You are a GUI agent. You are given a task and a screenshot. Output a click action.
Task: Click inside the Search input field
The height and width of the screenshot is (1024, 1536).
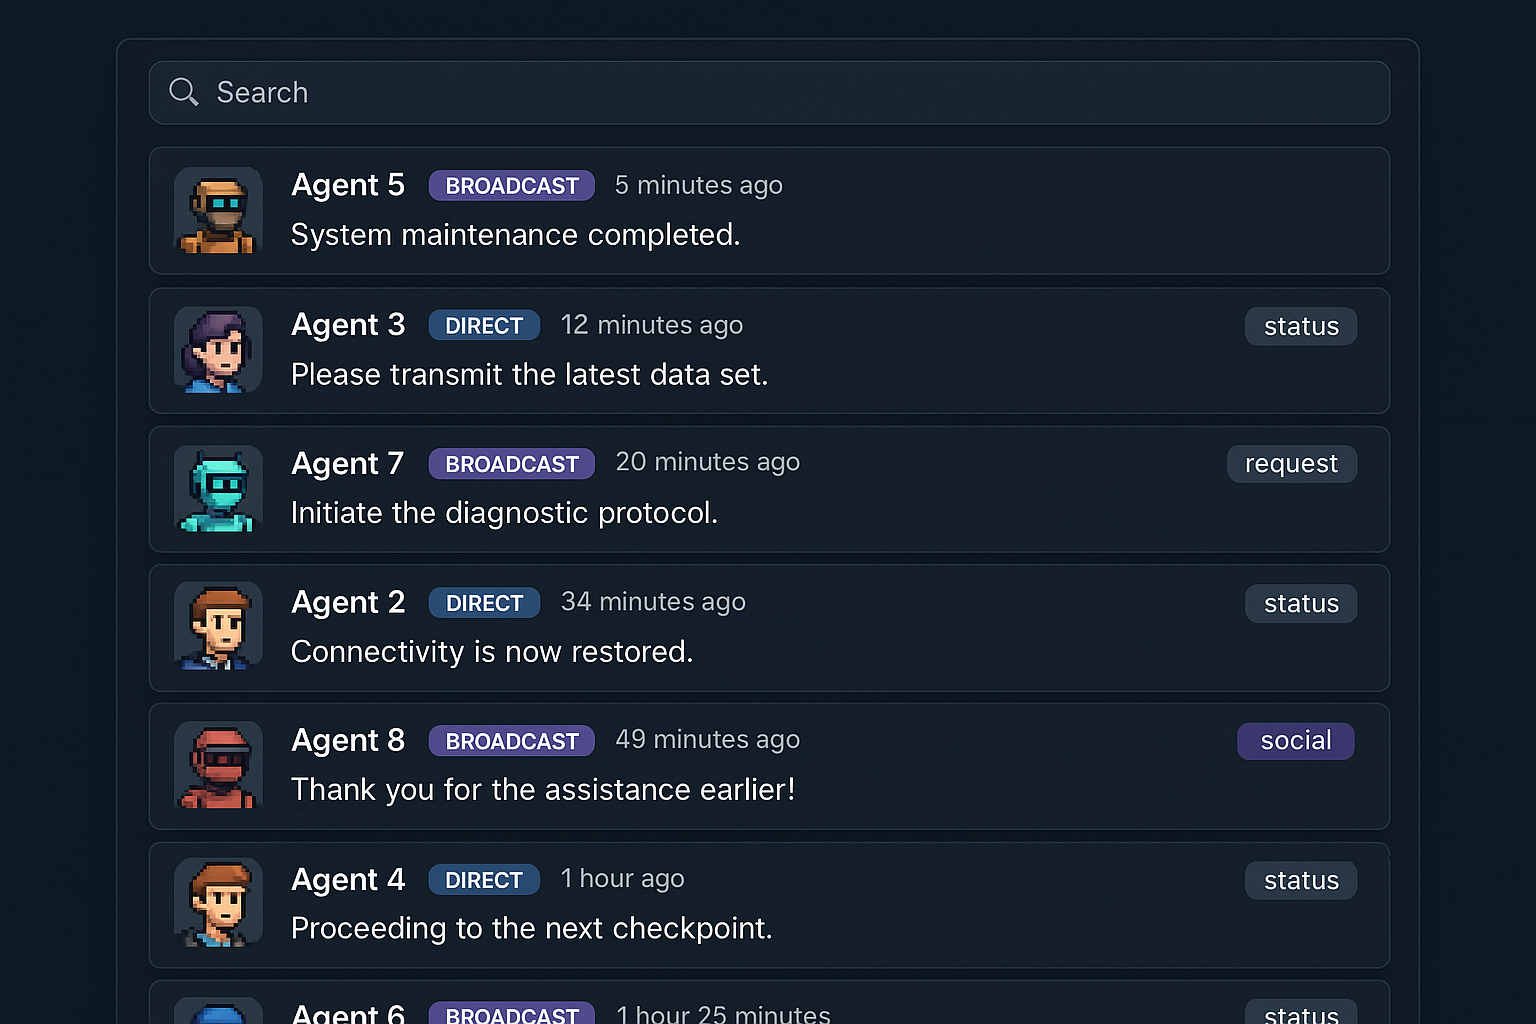click(700, 92)
